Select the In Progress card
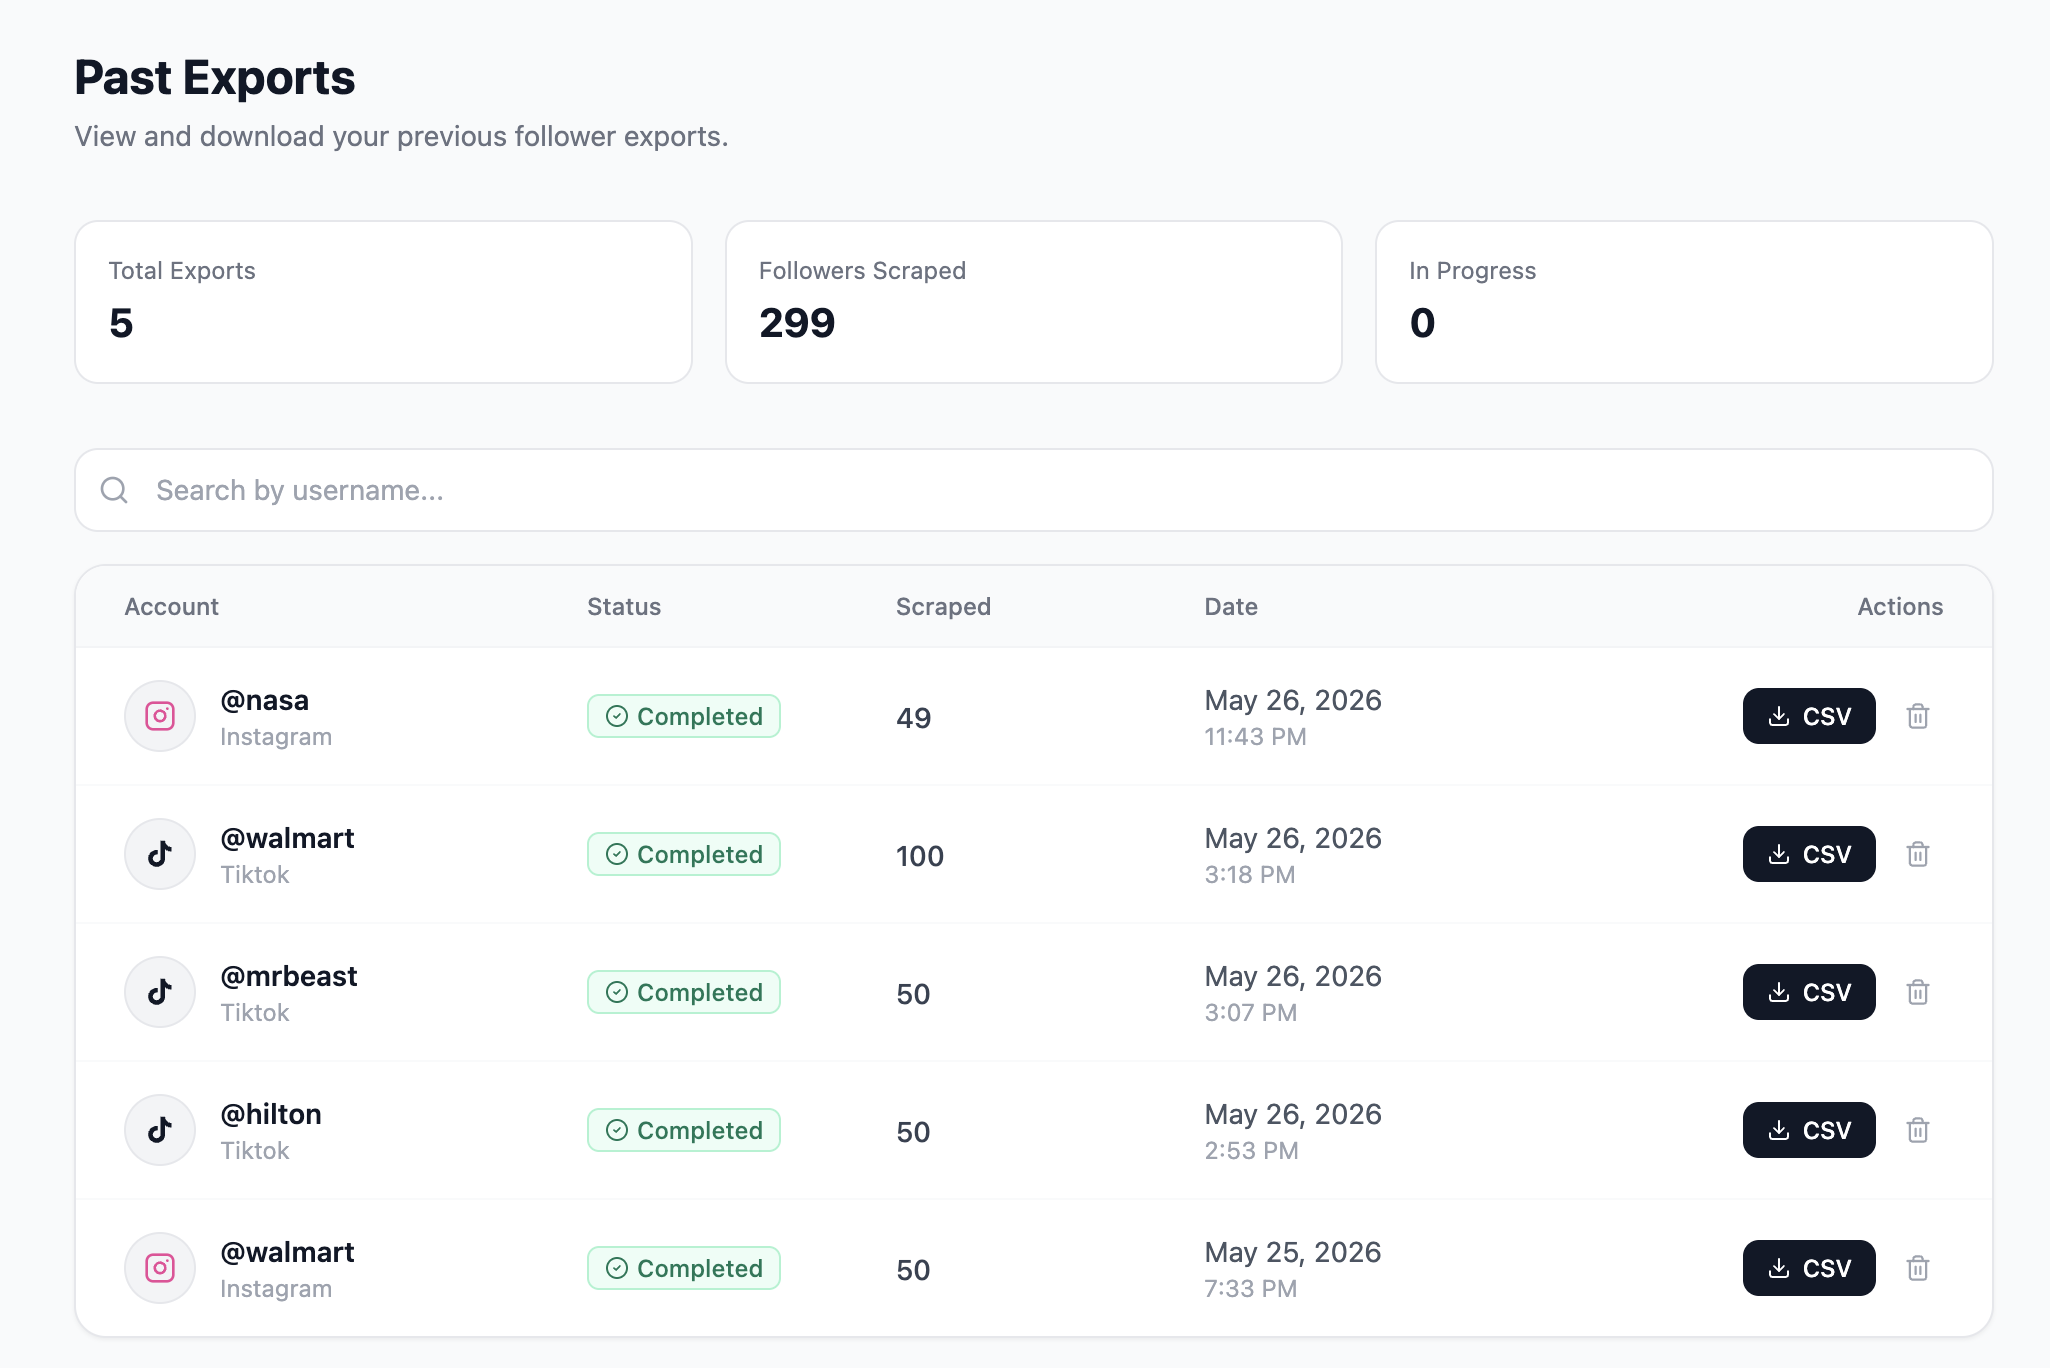Screen dimensions: 2050x1368 point(1684,302)
